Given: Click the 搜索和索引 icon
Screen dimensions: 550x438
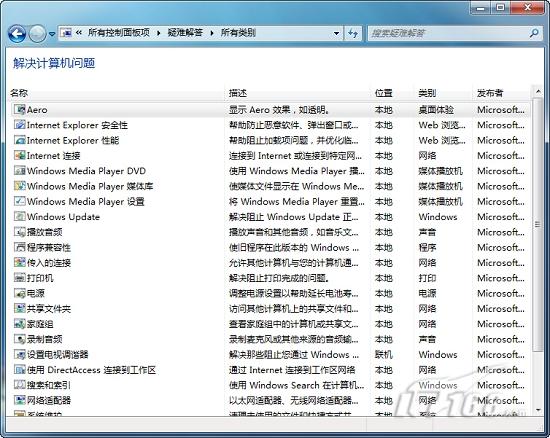Looking at the screenshot, I should point(20,385).
